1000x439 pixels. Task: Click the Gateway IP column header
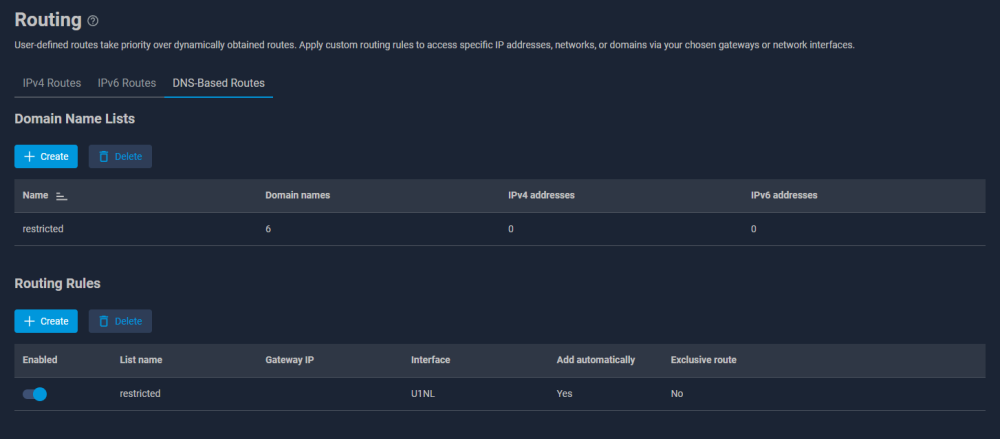coord(291,359)
